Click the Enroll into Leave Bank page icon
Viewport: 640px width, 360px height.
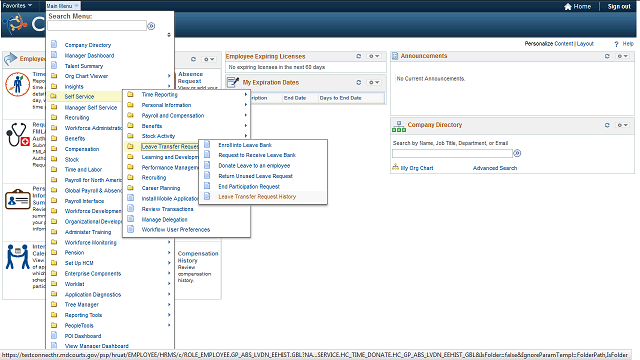point(207,144)
